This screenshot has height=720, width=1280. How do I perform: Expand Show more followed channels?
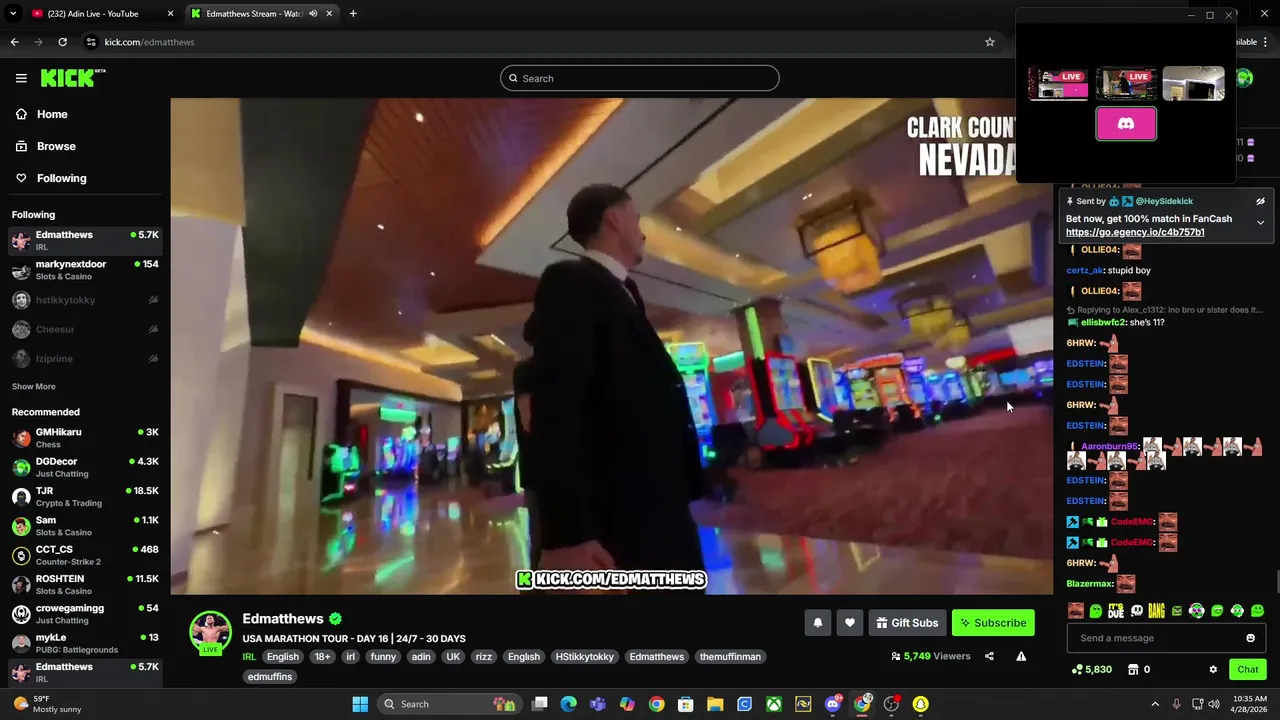coord(34,386)
